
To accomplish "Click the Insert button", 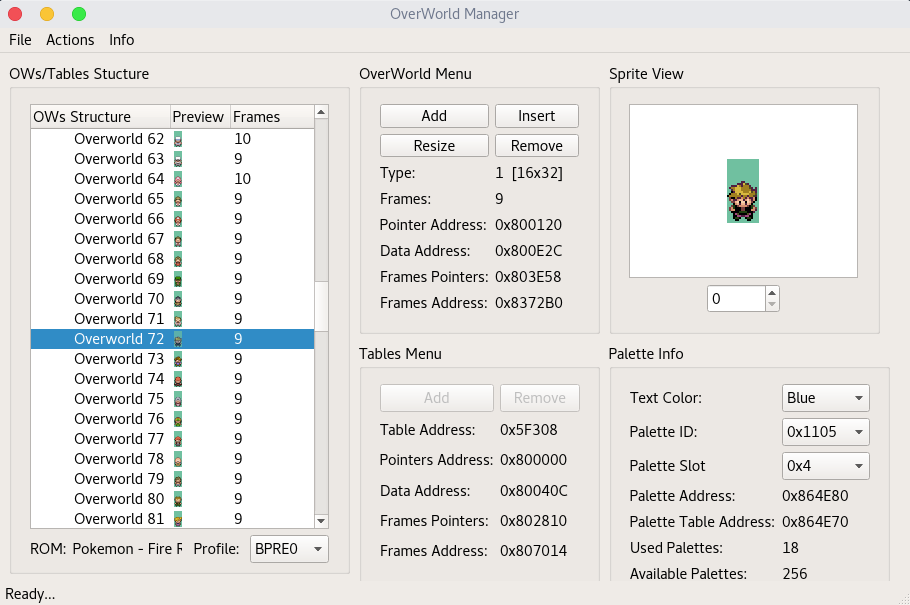I will tap(537, 116).
